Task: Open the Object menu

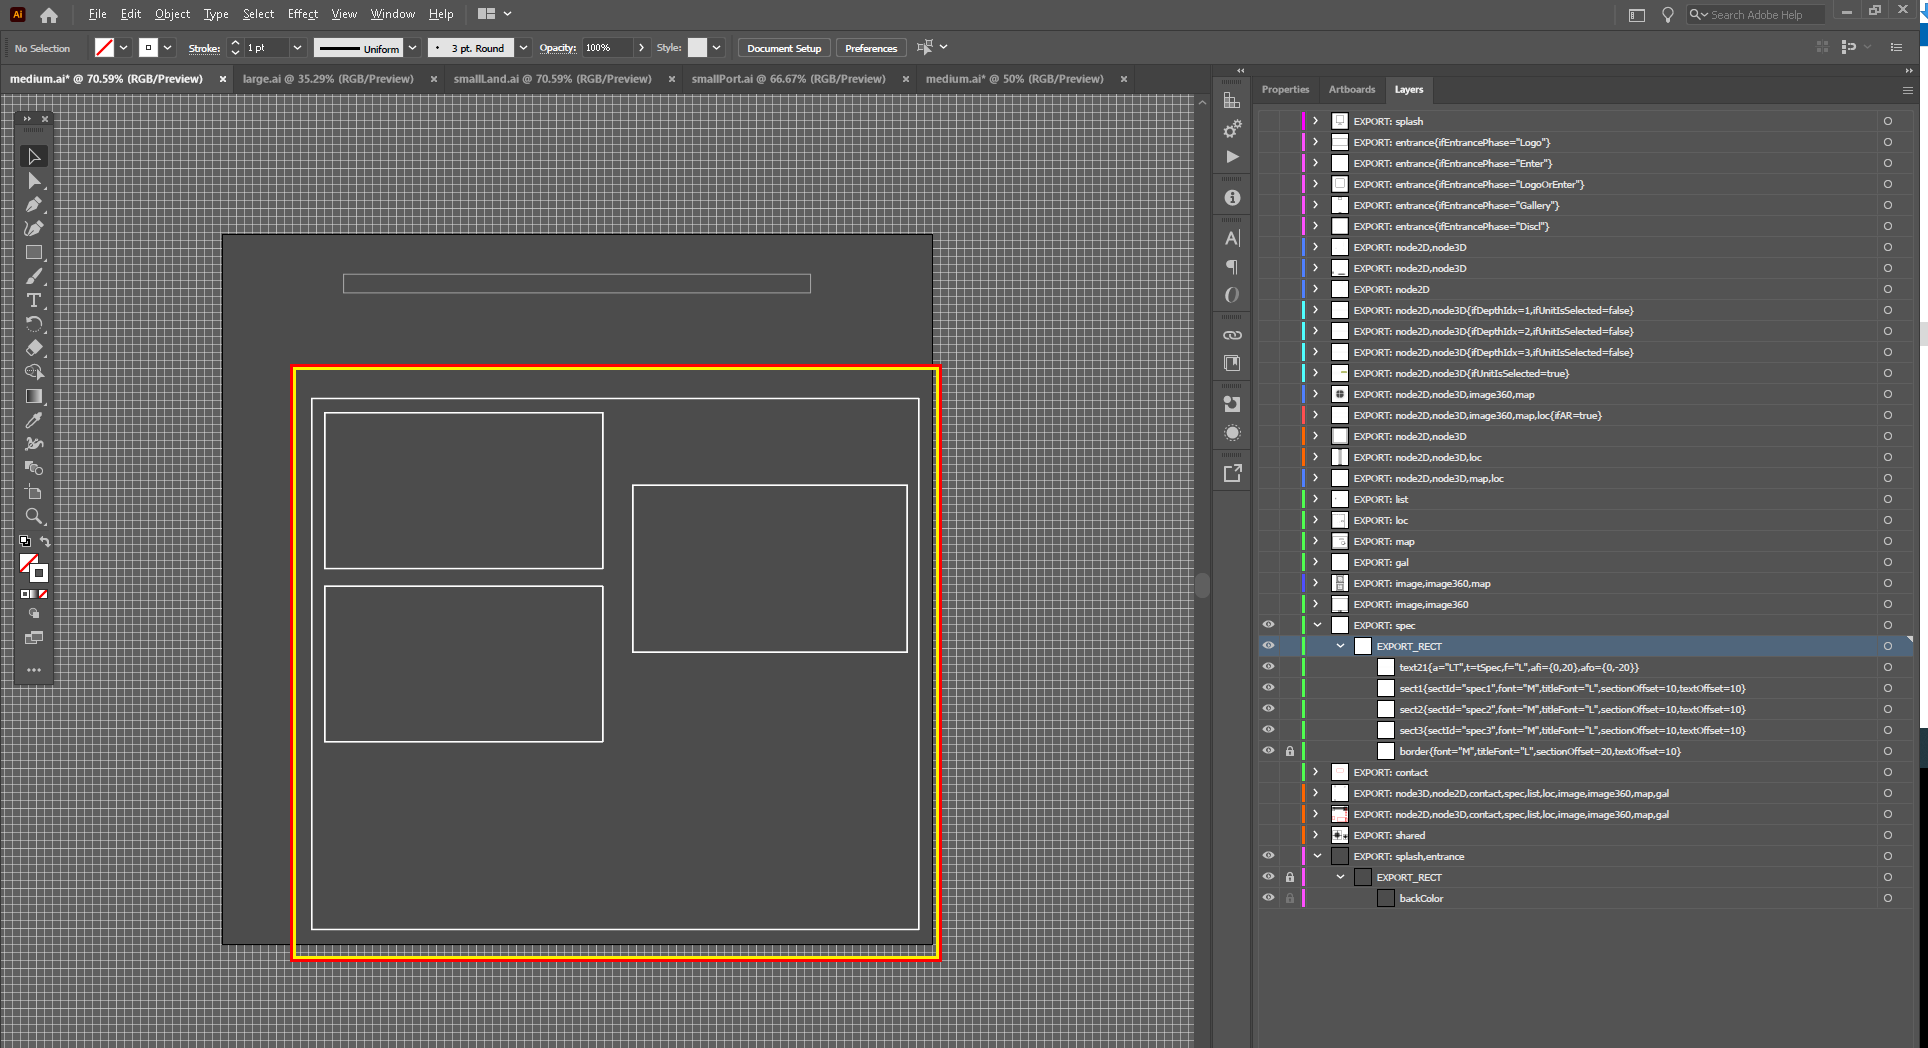Action: click(172, 14)
